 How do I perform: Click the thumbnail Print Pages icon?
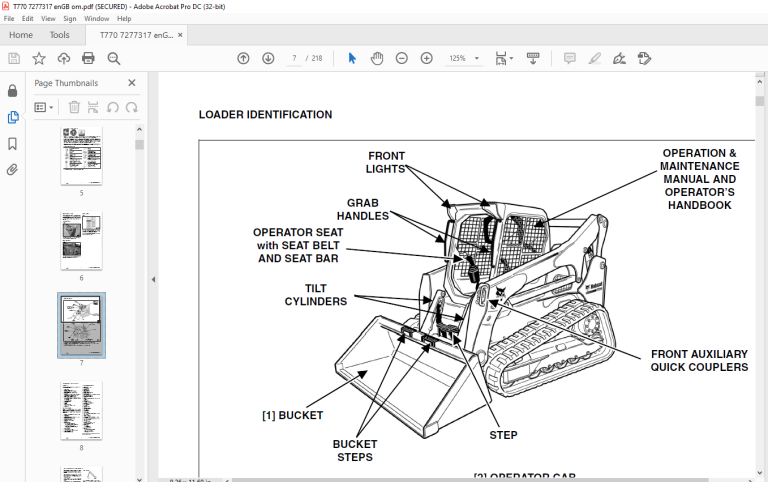click(93, 107)
